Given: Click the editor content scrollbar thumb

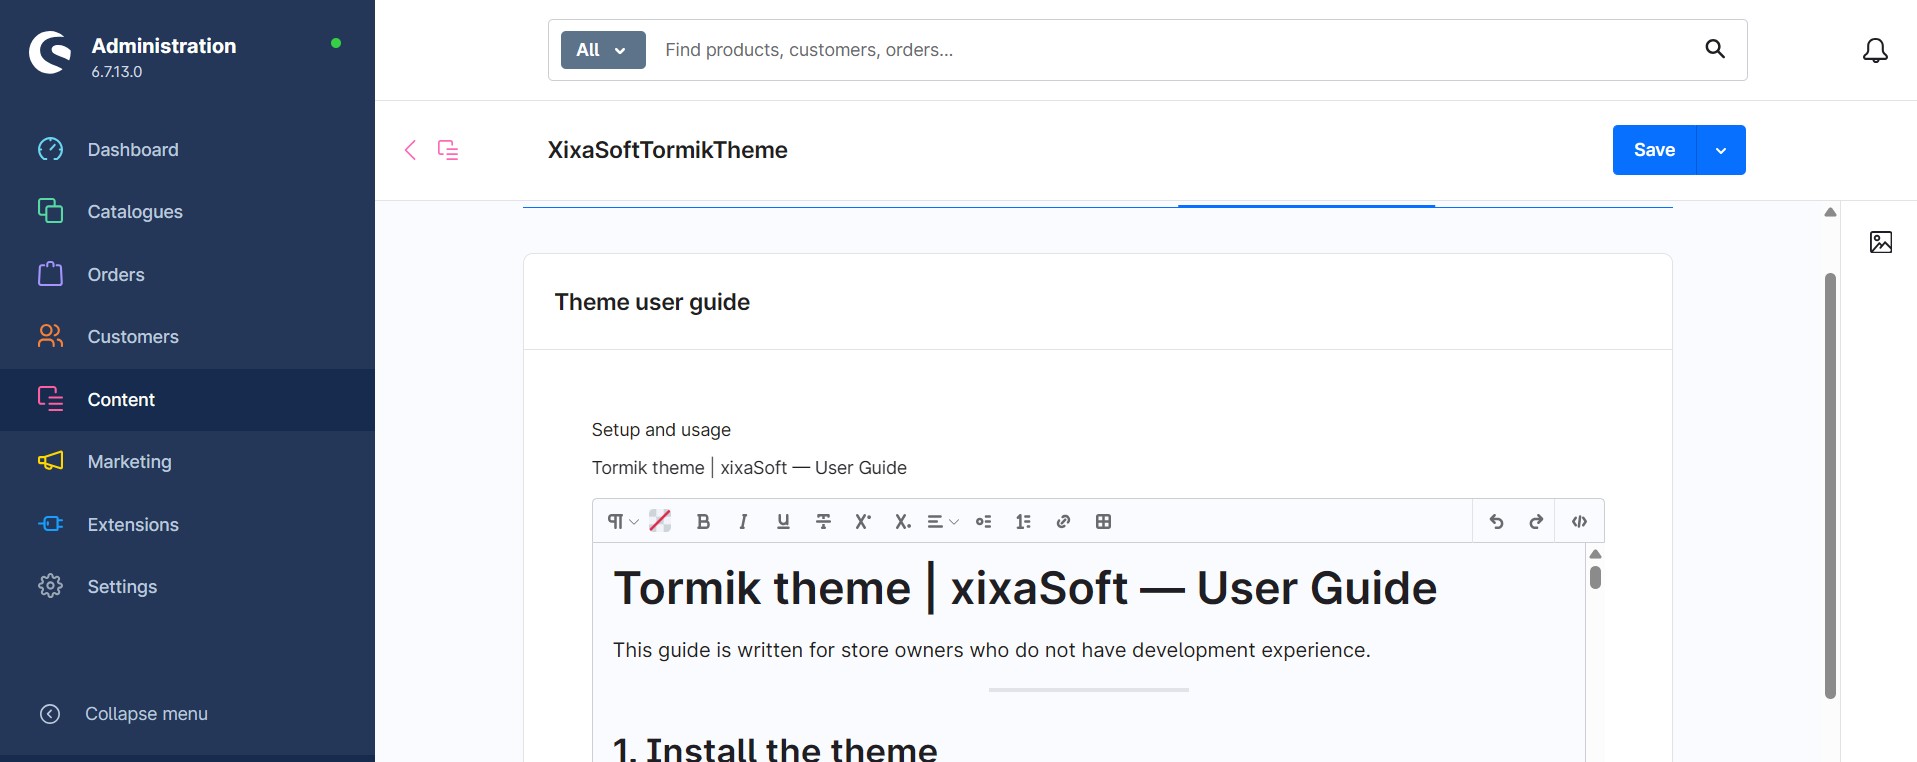Looking at the screenshot, I should pos(1595,577).
